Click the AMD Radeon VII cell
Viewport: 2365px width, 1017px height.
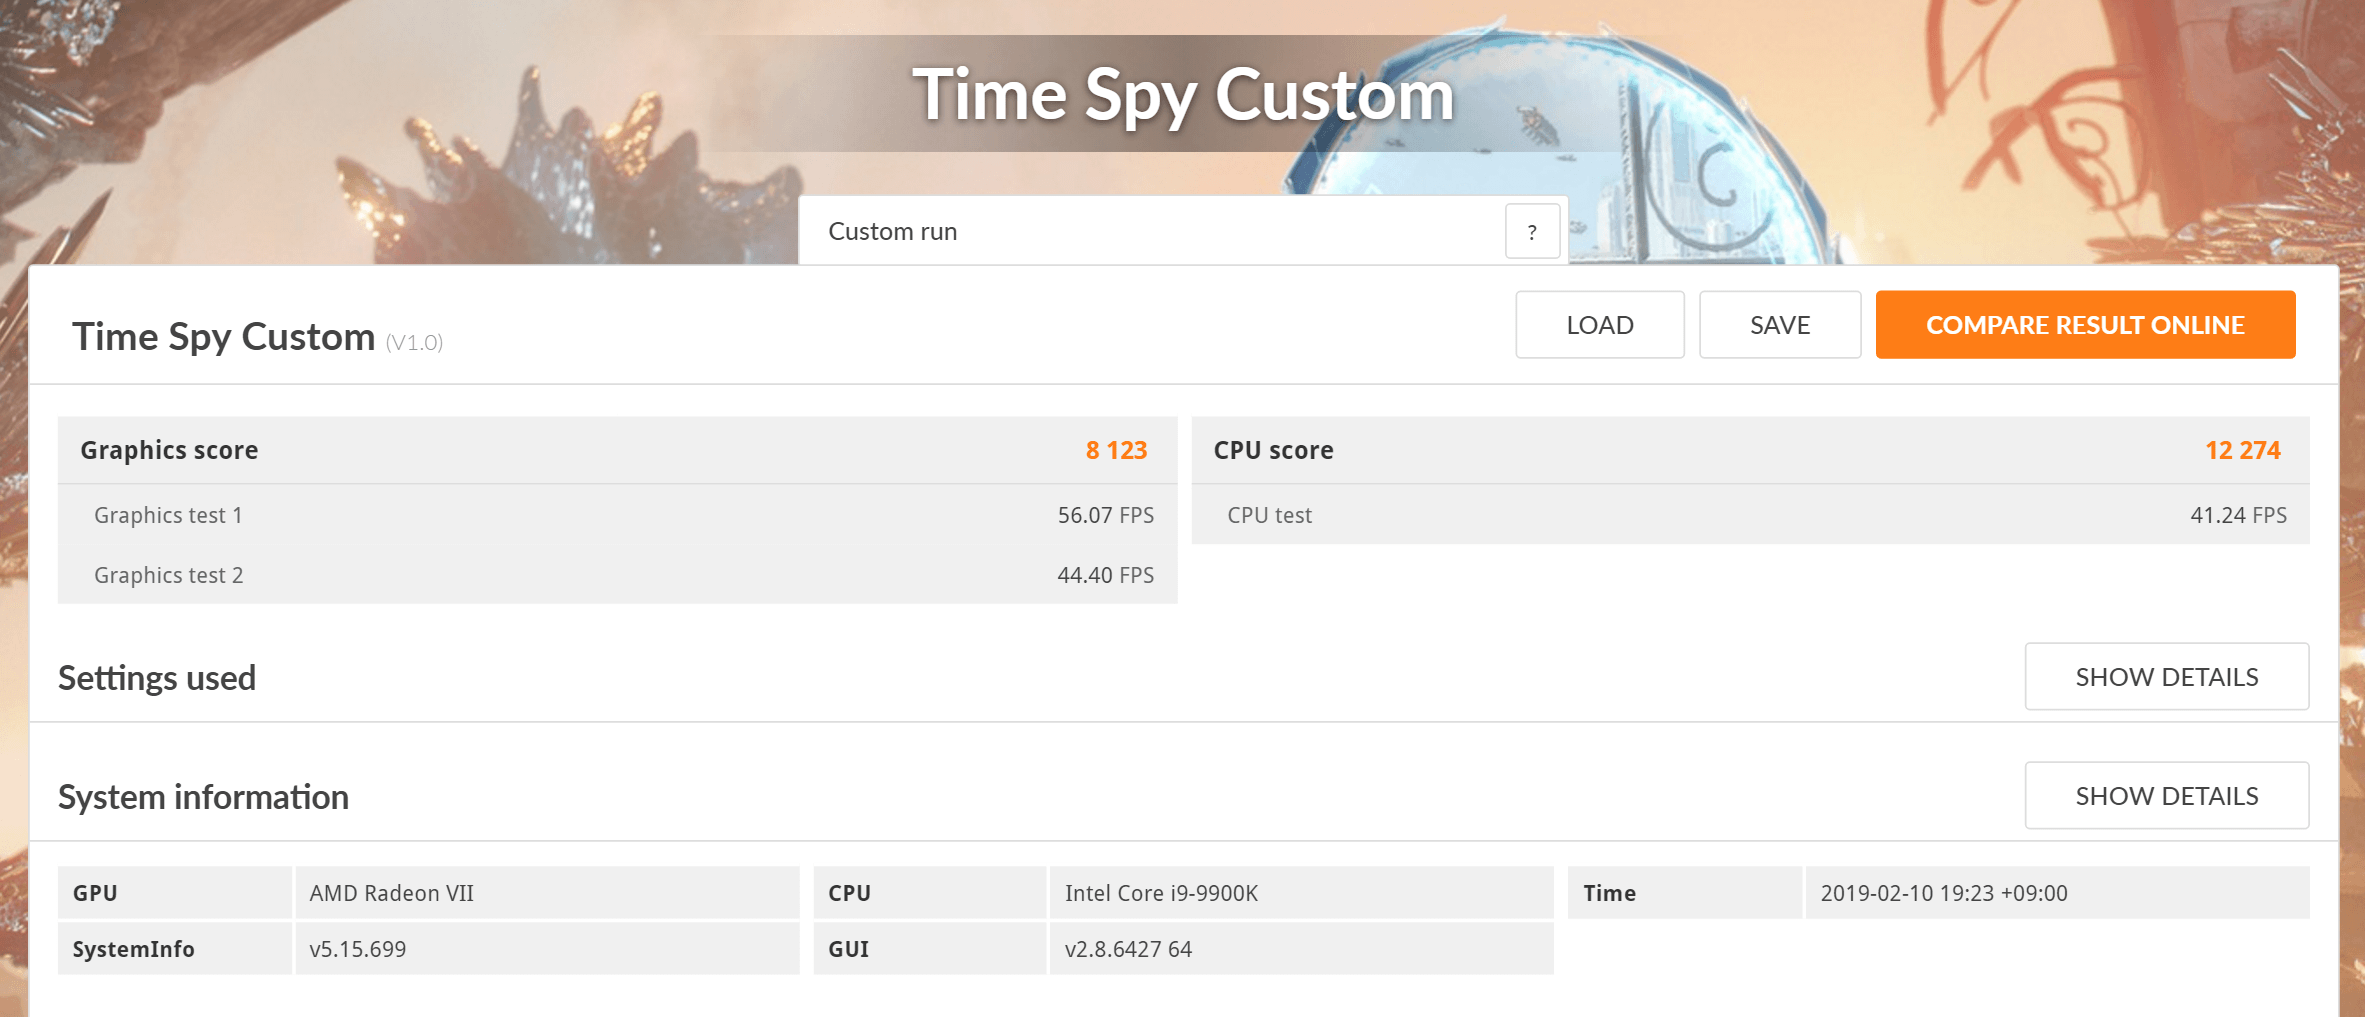click(x=547, y=893)
